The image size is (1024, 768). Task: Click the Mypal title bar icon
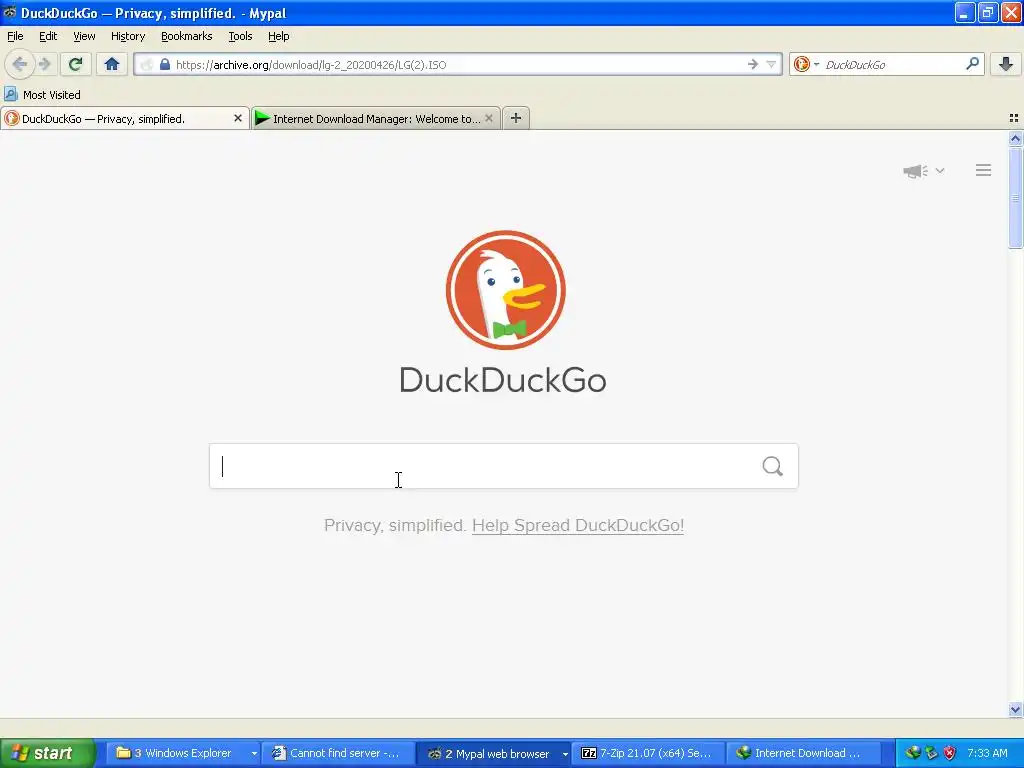click(10, 12)
